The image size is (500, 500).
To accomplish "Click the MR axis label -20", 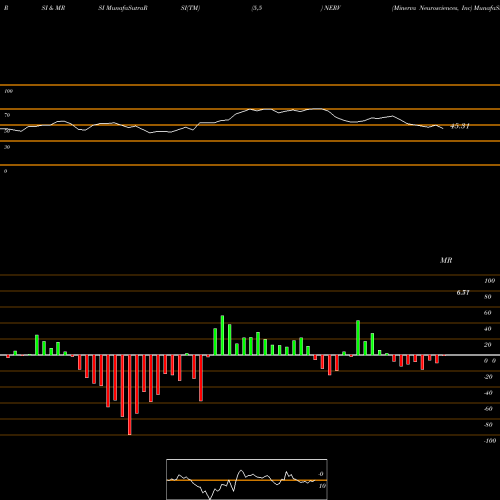I will coord(488,377).
